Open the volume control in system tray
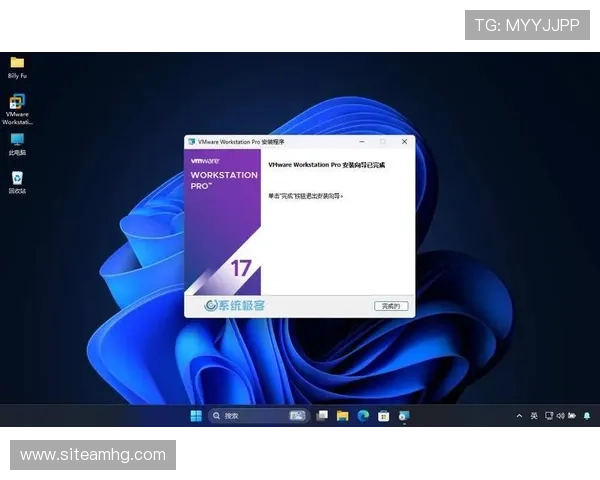The width and height of the screenshot is (600, 480). (x=561, y=415)
